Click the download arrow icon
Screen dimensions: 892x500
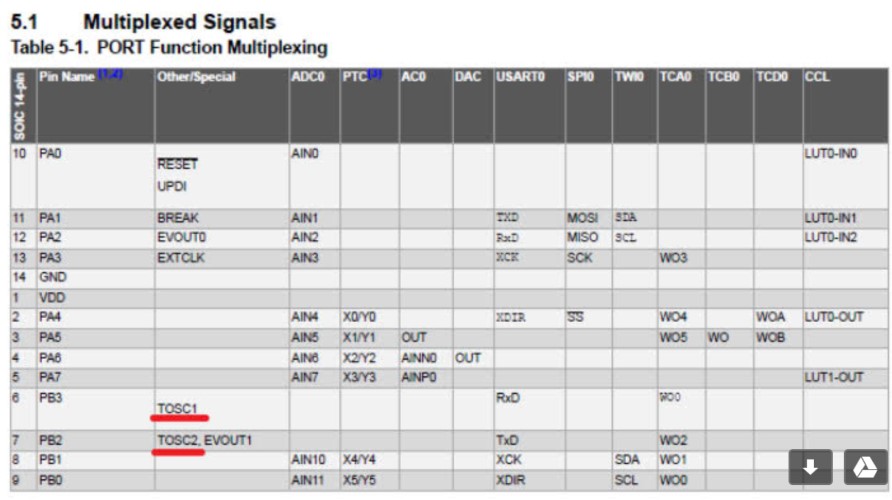[810, 466]
